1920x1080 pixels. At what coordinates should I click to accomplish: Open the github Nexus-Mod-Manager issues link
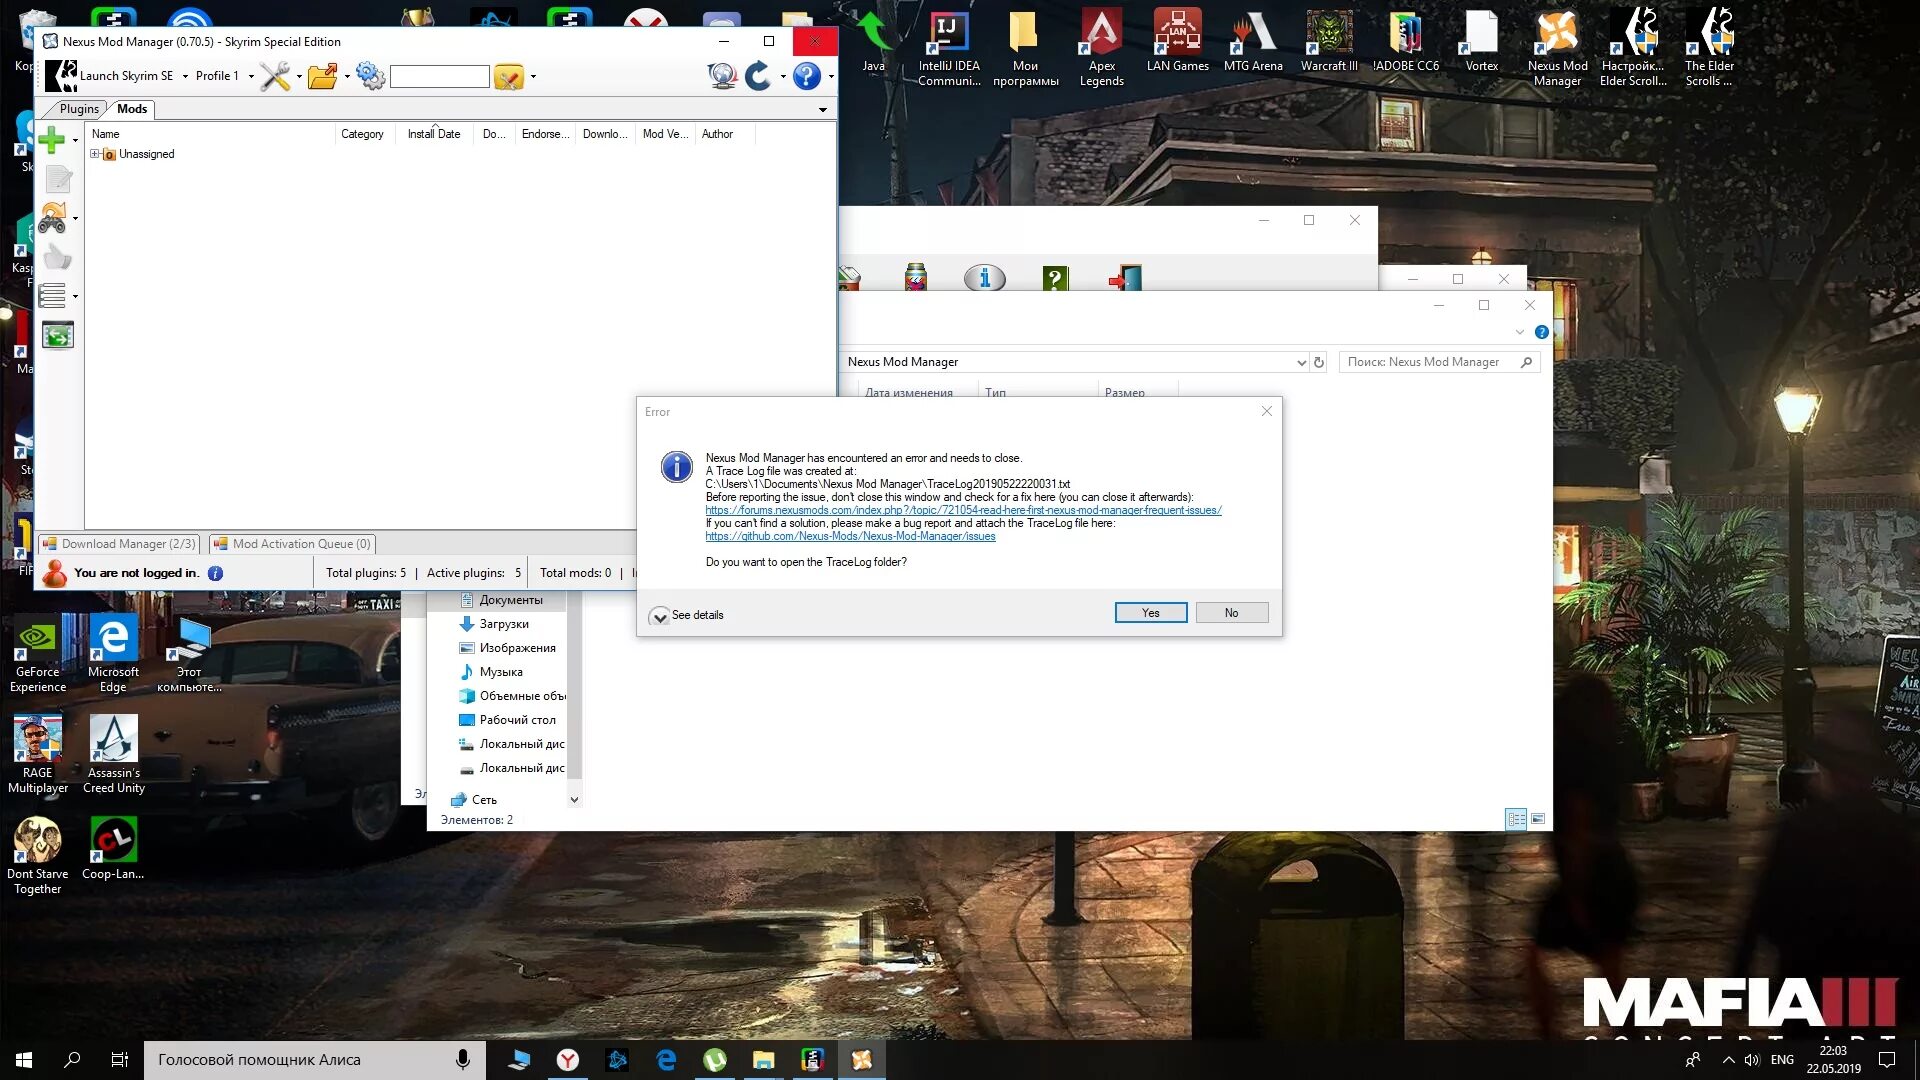pyautogui.click(x=850, y=536)
